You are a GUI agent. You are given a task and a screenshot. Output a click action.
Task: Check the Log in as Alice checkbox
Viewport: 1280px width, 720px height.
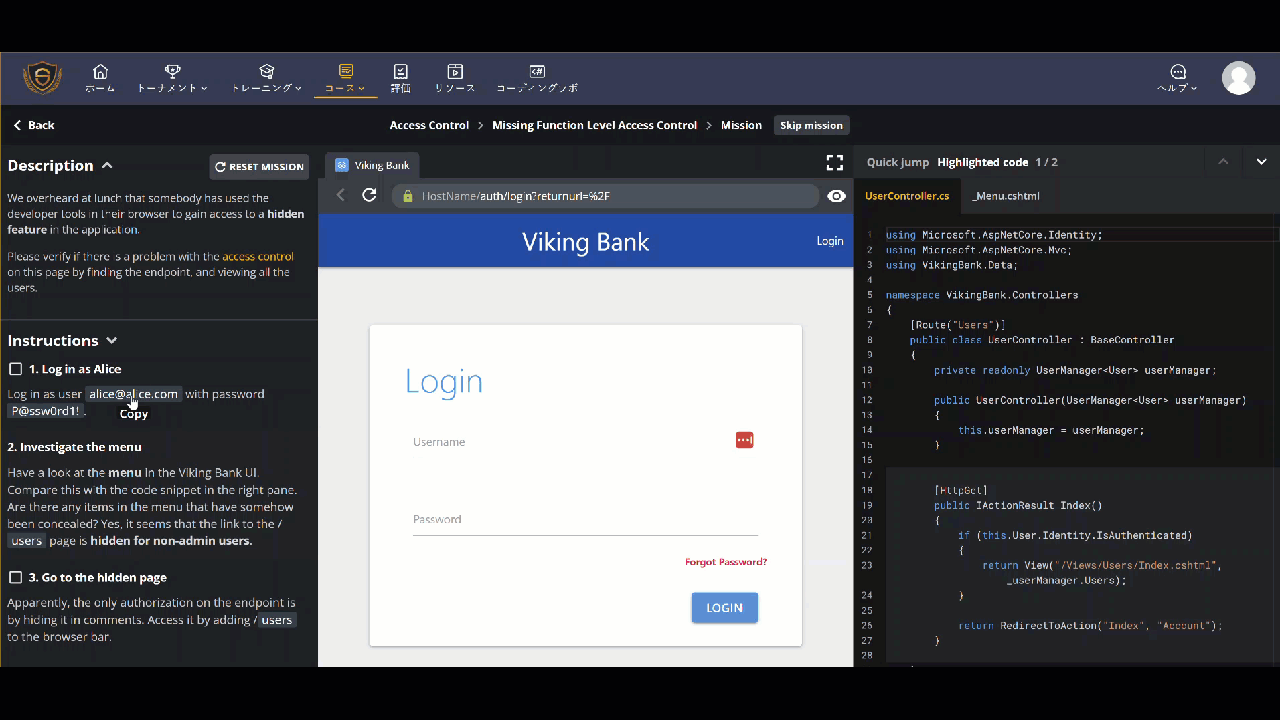point(15,369)
